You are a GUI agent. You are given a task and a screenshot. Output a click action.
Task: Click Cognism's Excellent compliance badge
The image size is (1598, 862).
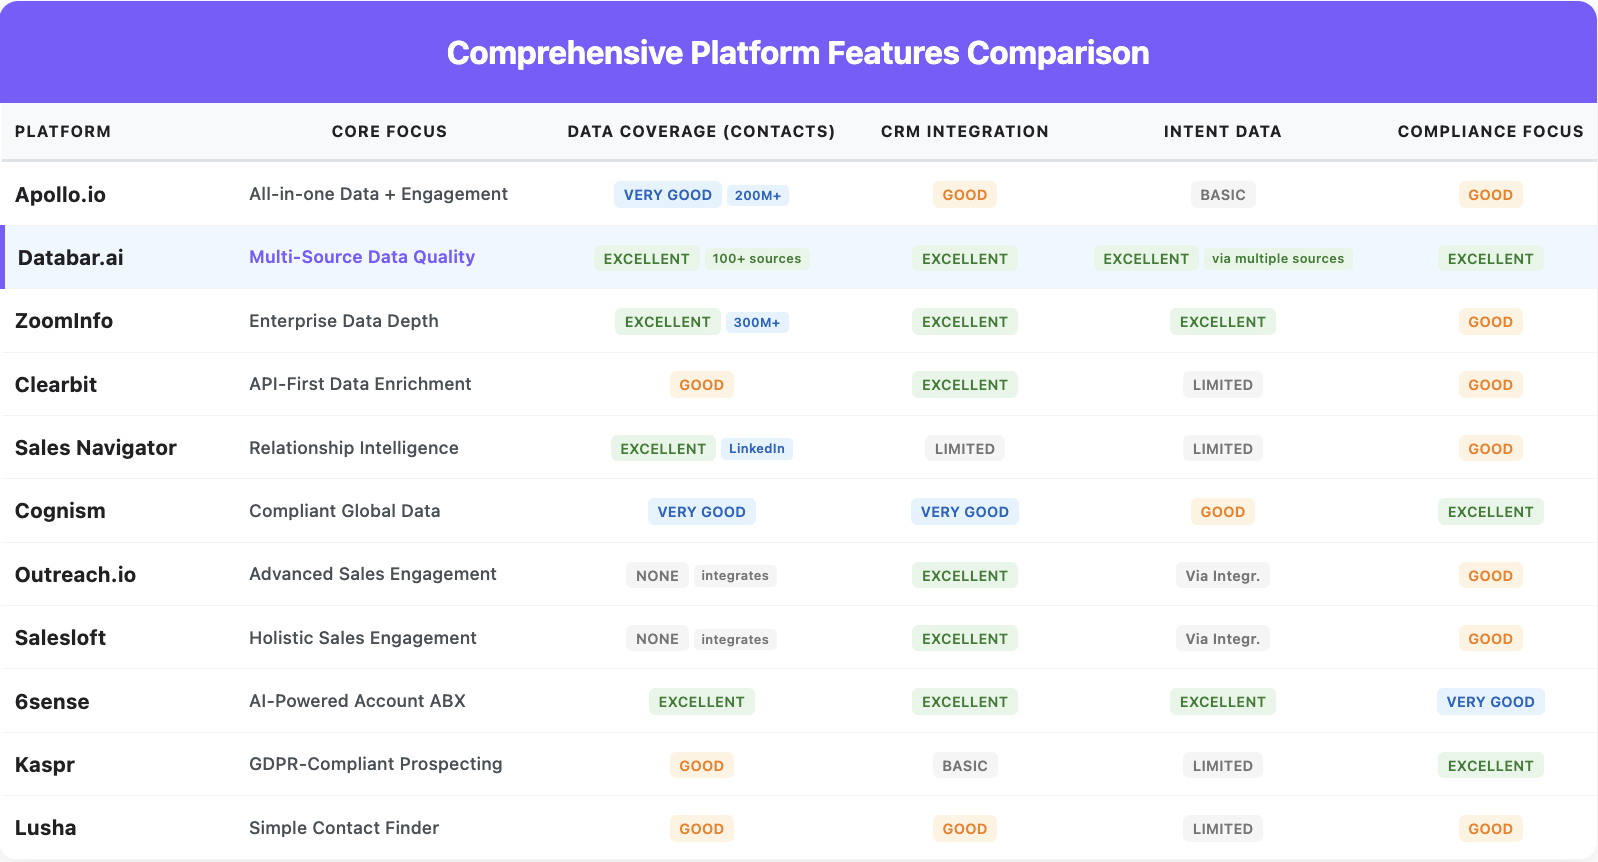click(1491, 512)
